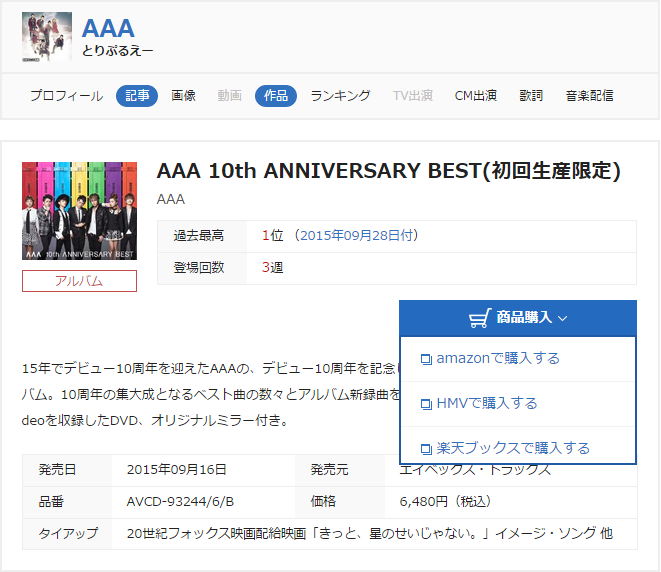661x572 pixels.
Task: Click the greyed 動画 tab
Action: pos(229,96)
